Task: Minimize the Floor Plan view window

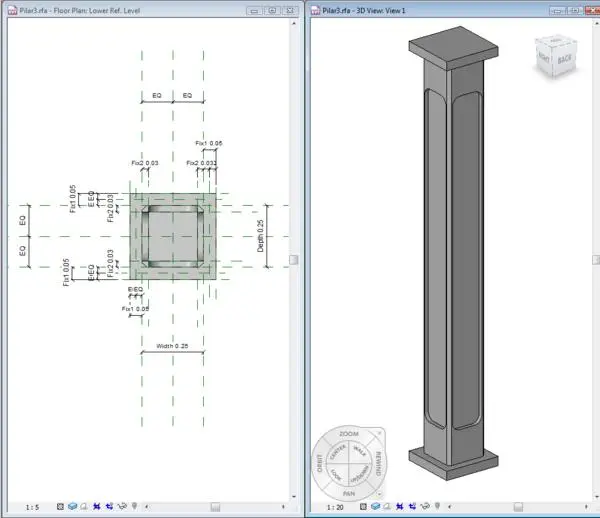Action: (x=254, y=11)
